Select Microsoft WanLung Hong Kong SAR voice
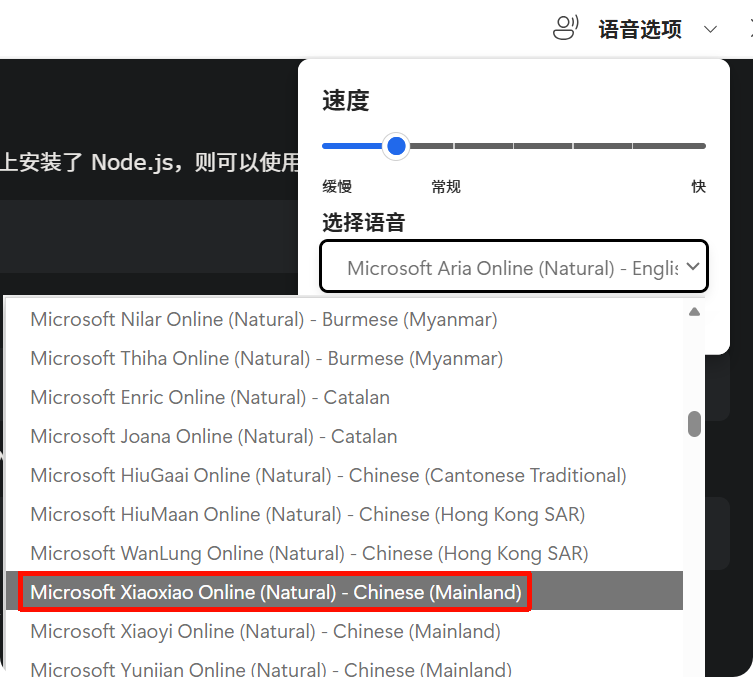Viewport: 753px width, 677px height. (344, 553)
